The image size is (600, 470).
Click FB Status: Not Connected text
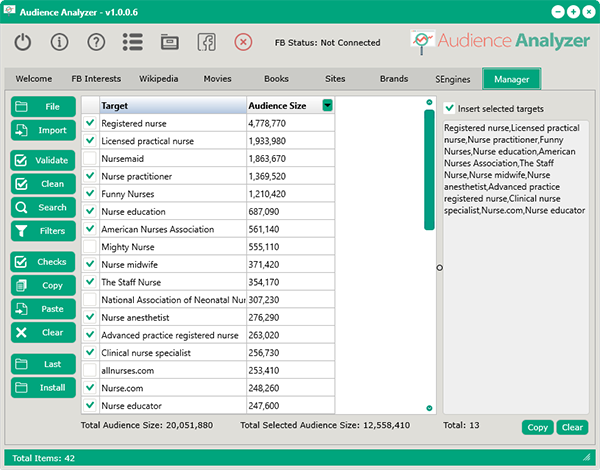coord(328,42)
